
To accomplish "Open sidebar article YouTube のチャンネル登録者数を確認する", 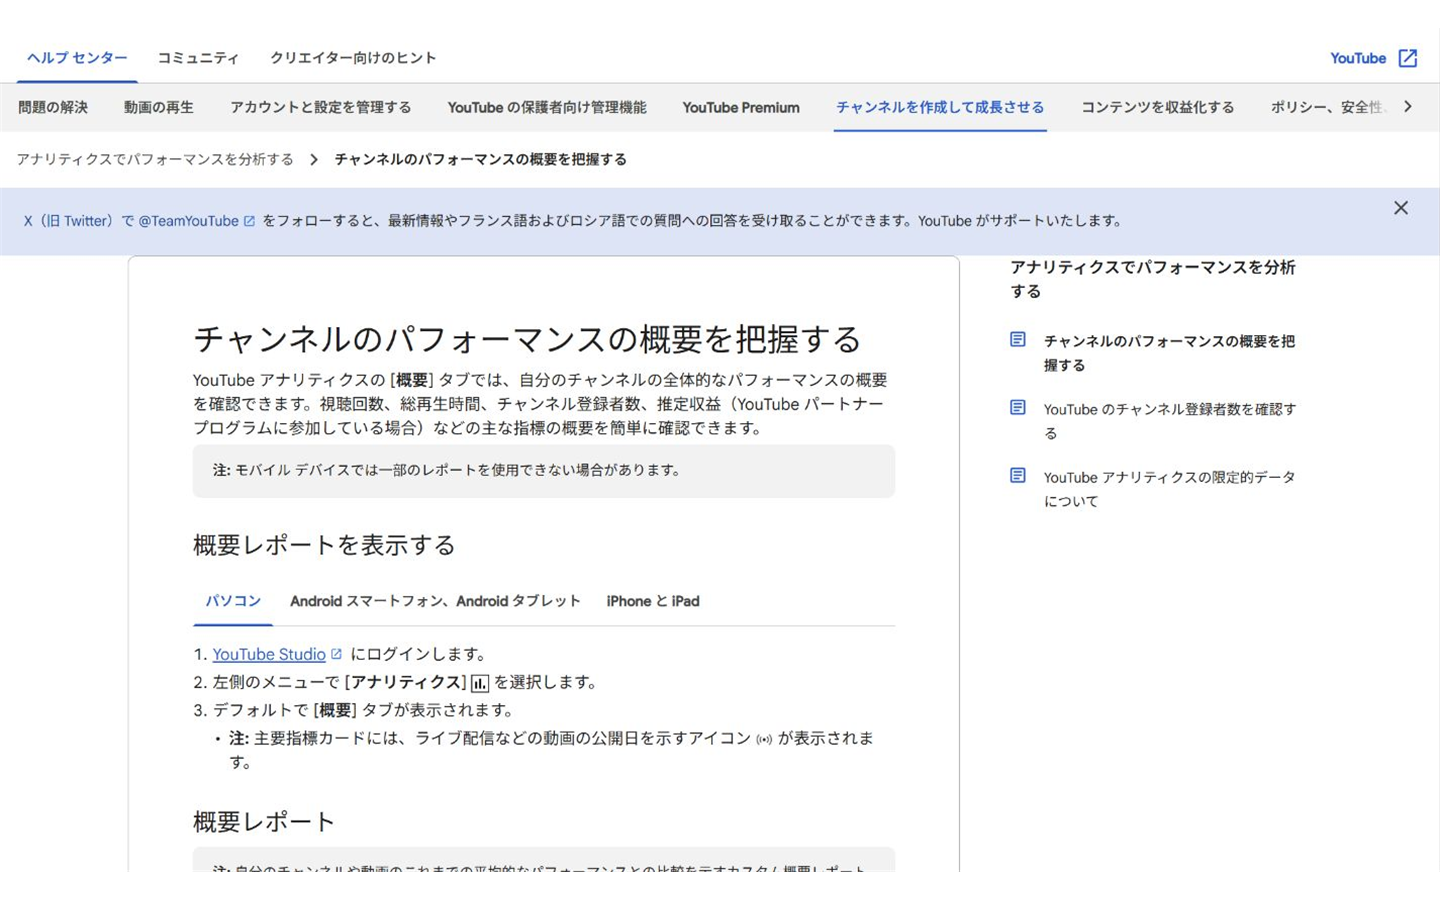I will pyautogui.click(x=1170, y=421).
